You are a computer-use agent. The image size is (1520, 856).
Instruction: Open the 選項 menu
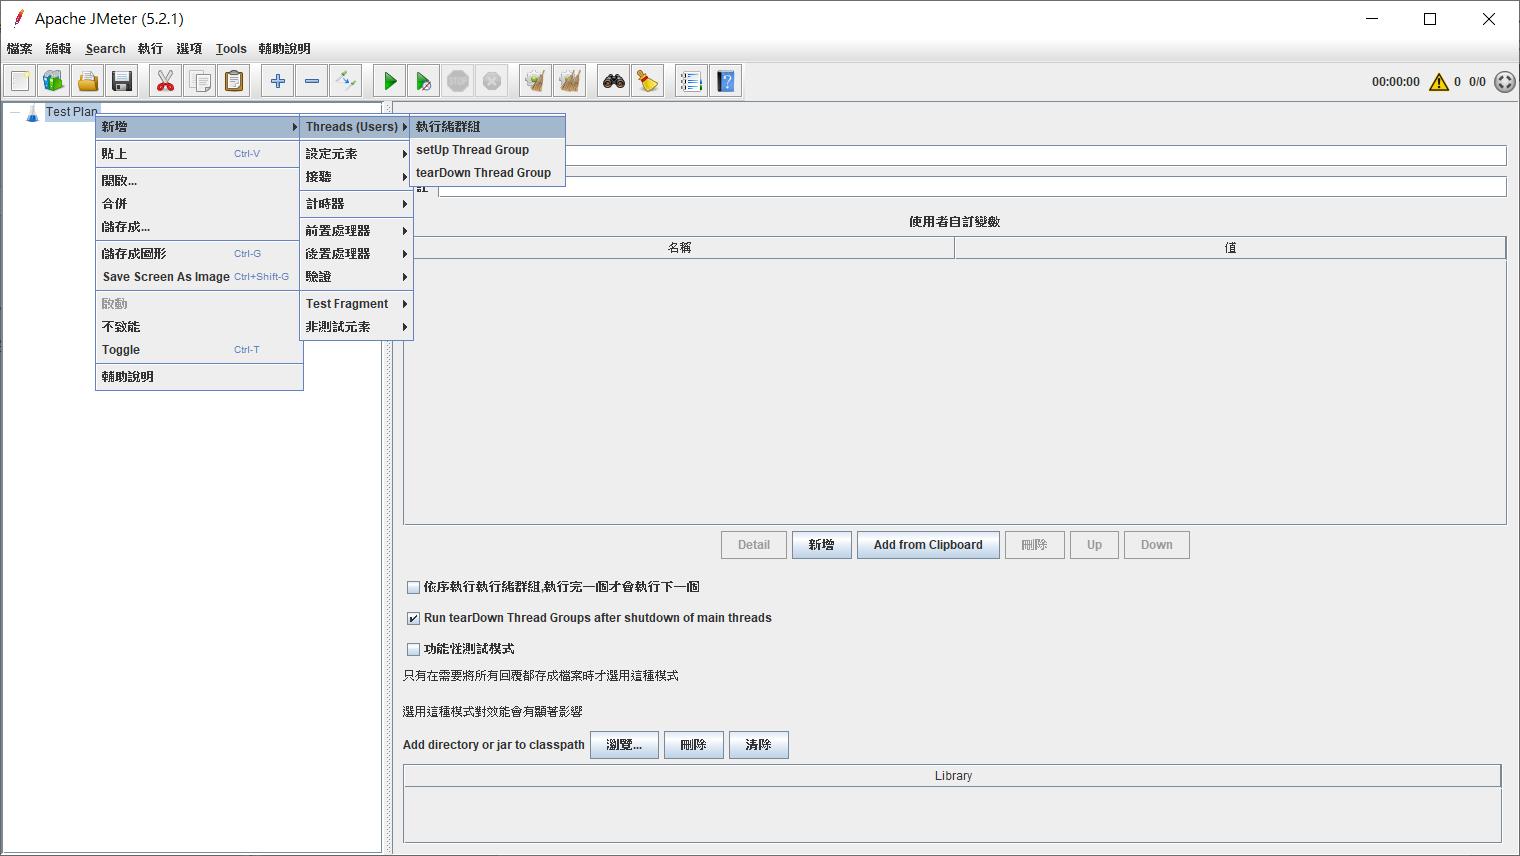(x=189, y=48)
